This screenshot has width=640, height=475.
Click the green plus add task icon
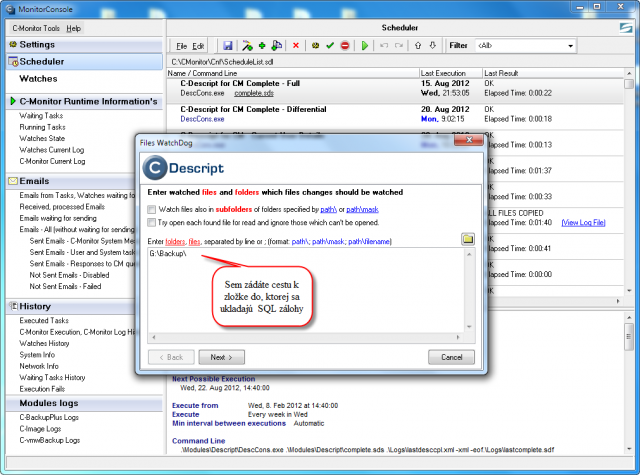262,46
